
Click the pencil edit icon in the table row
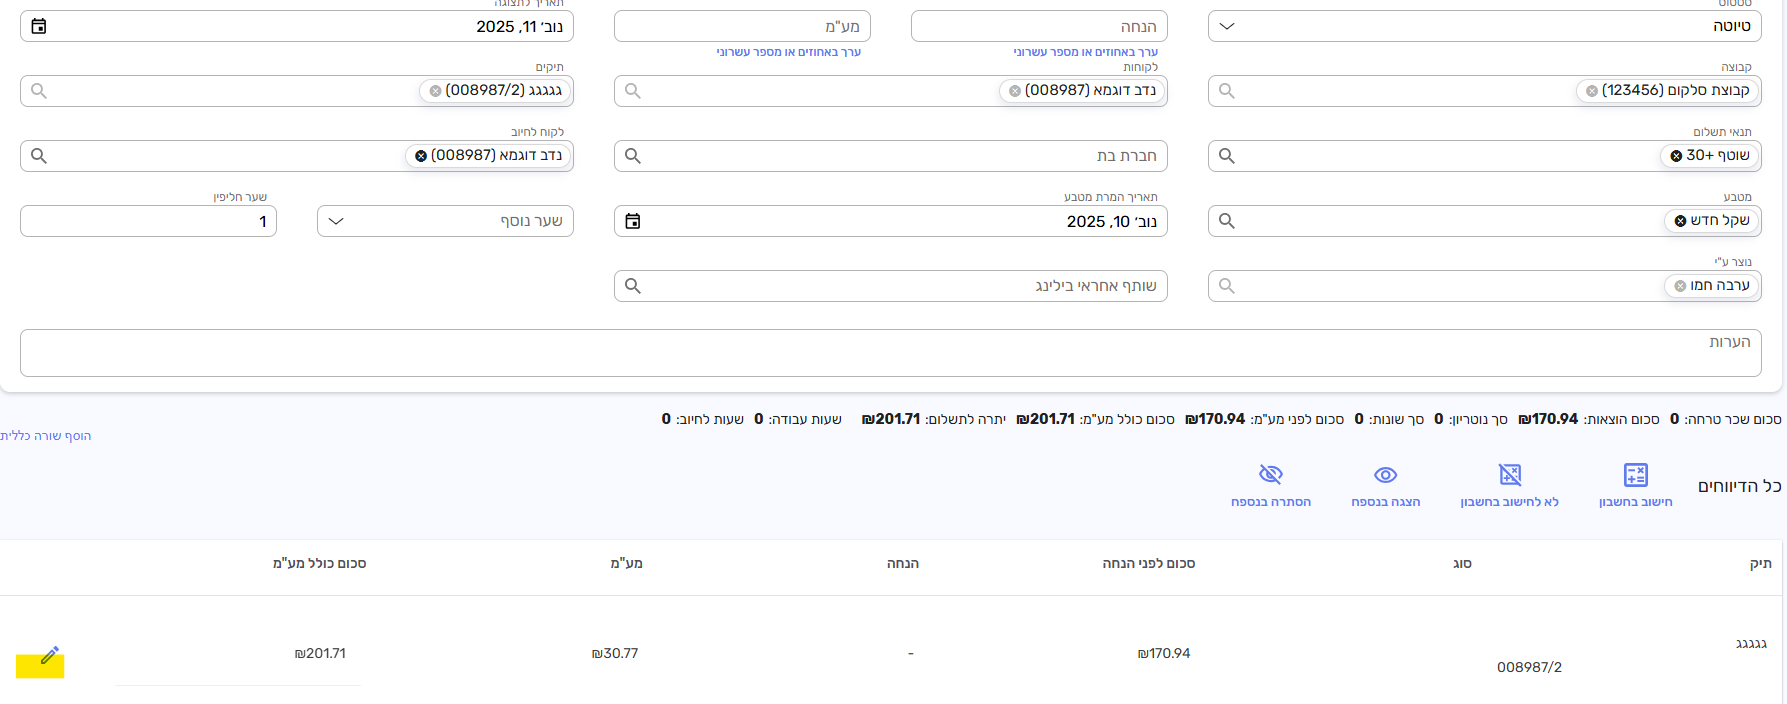pyautogui.click(x=49, y=656)
